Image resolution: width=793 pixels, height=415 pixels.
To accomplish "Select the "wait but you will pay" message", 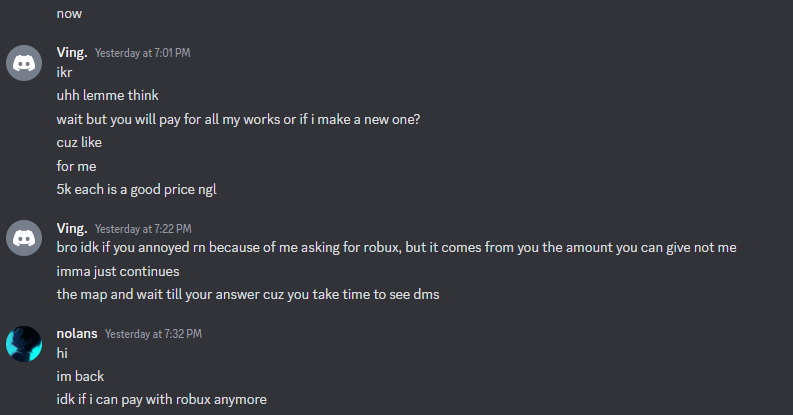I will point(238,119).
